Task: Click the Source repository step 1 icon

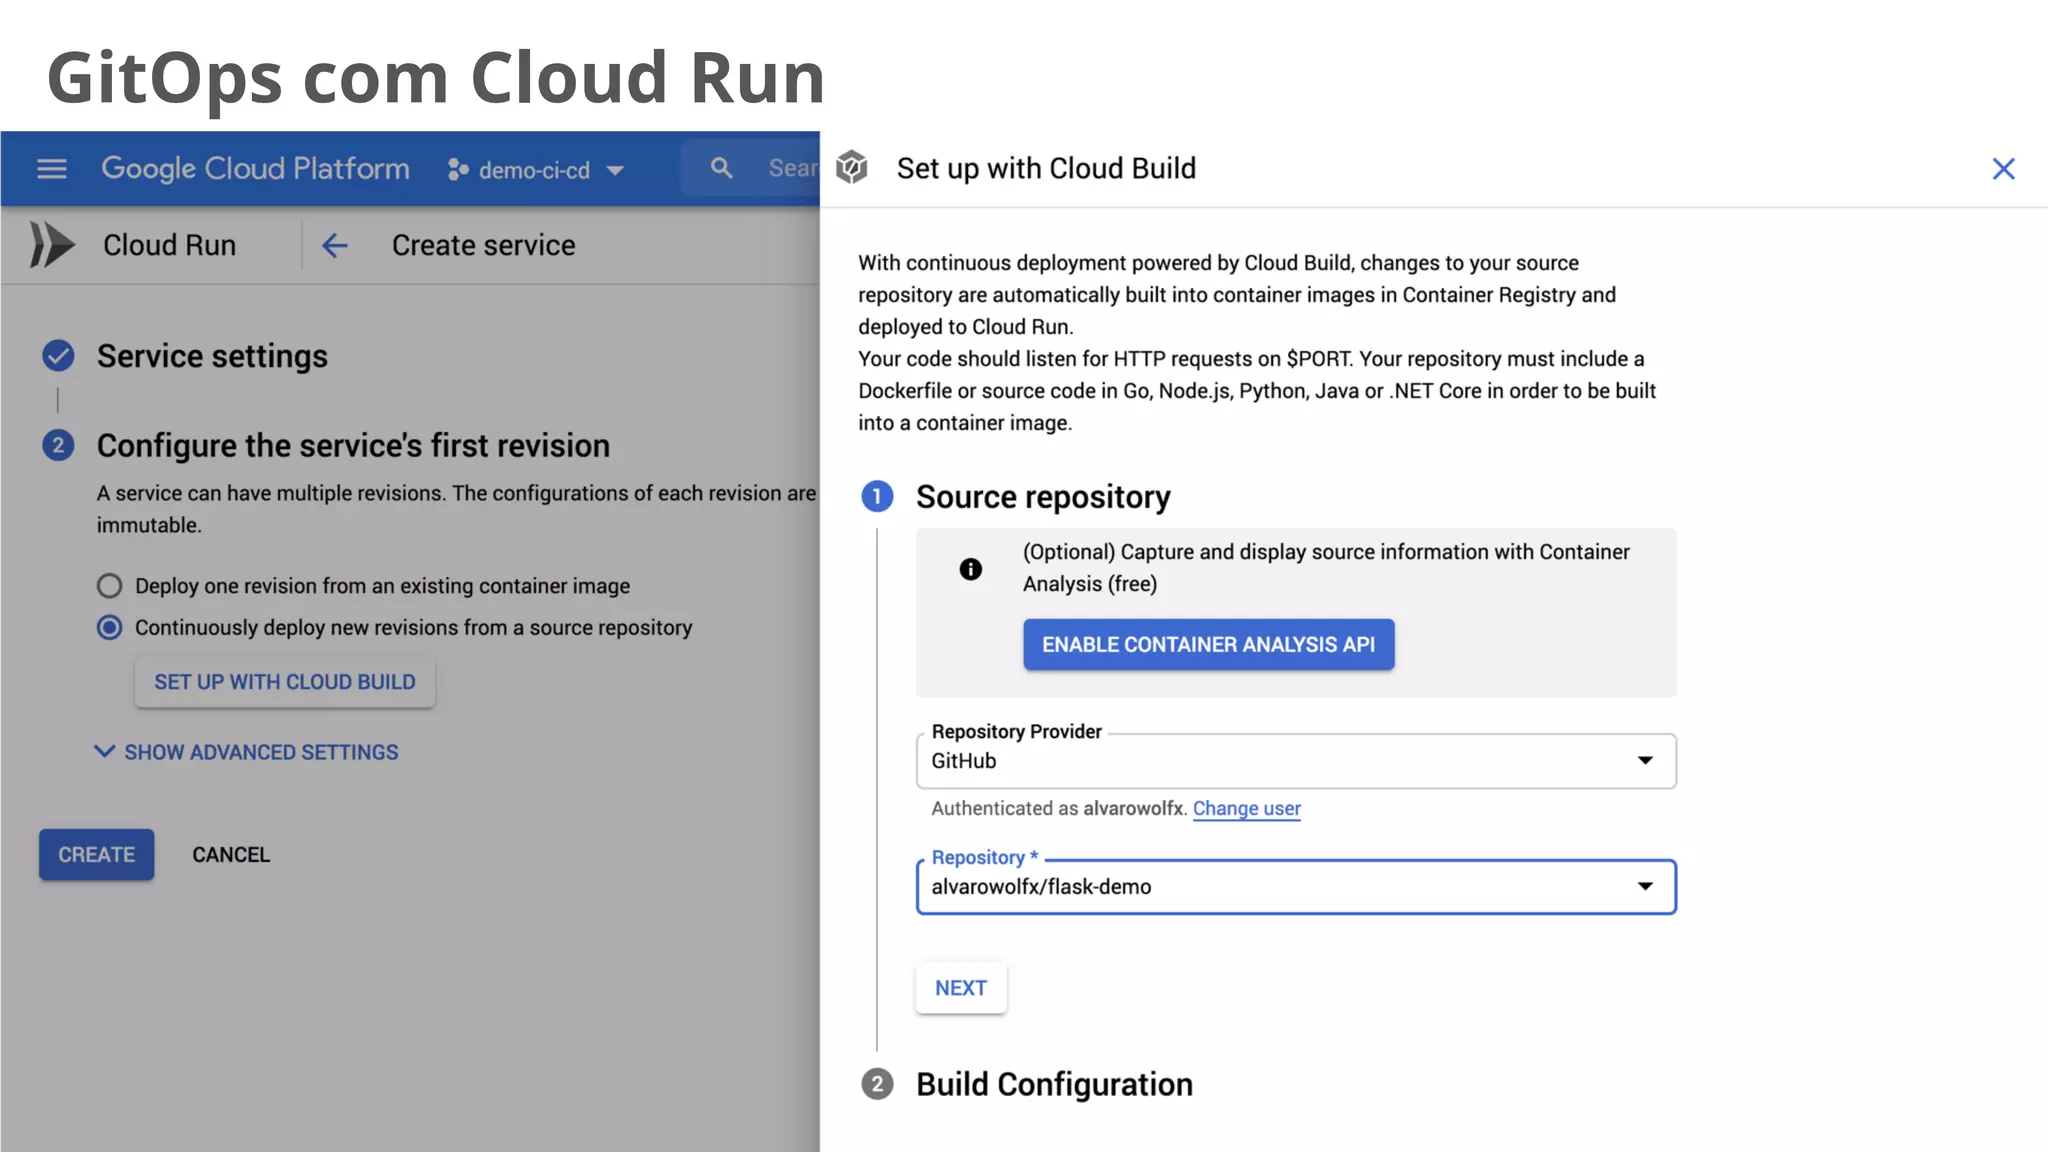Action: 877,496
